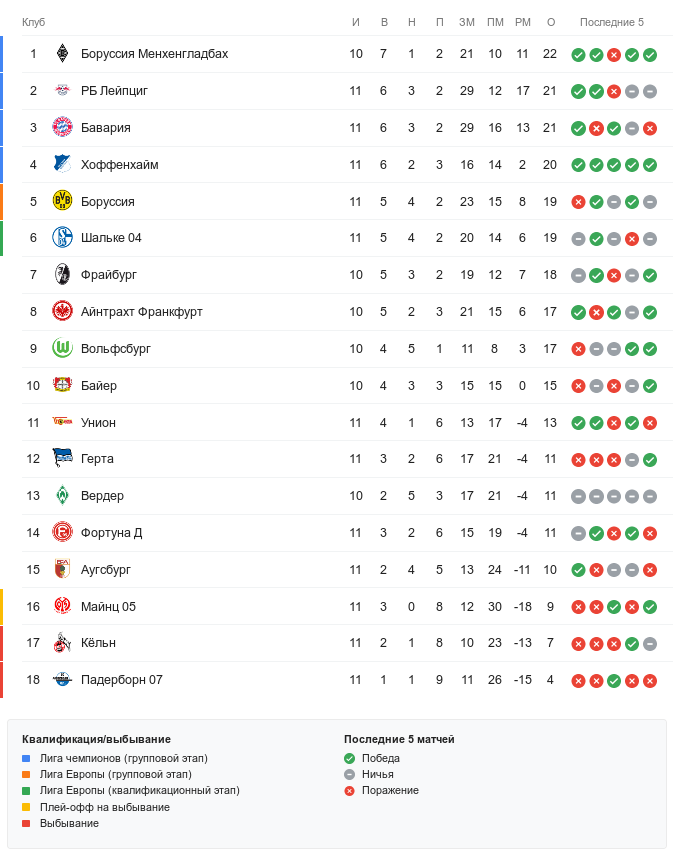Select the Майнц 05 team name
Image resolution: width=673 pixels, height=856 pixels.
click(x=108, y=606)
